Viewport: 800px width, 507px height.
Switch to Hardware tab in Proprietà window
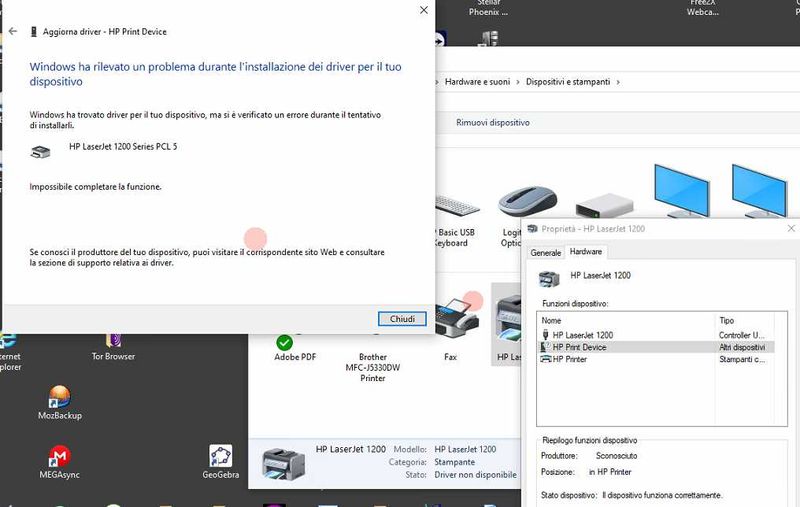(586, 251)
